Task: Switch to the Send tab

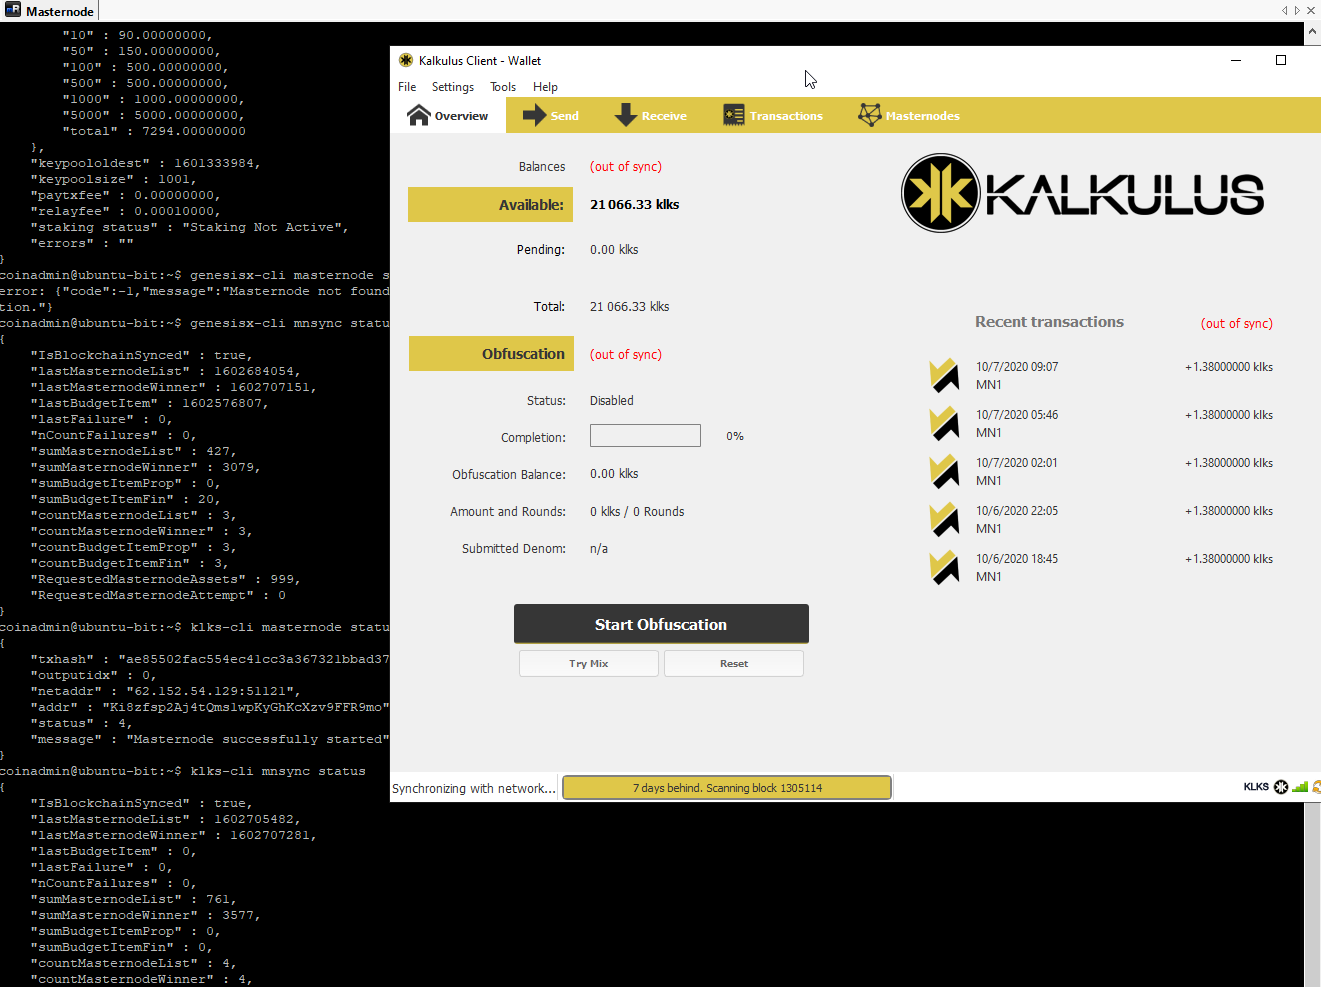Action: [x=551, y=116]
